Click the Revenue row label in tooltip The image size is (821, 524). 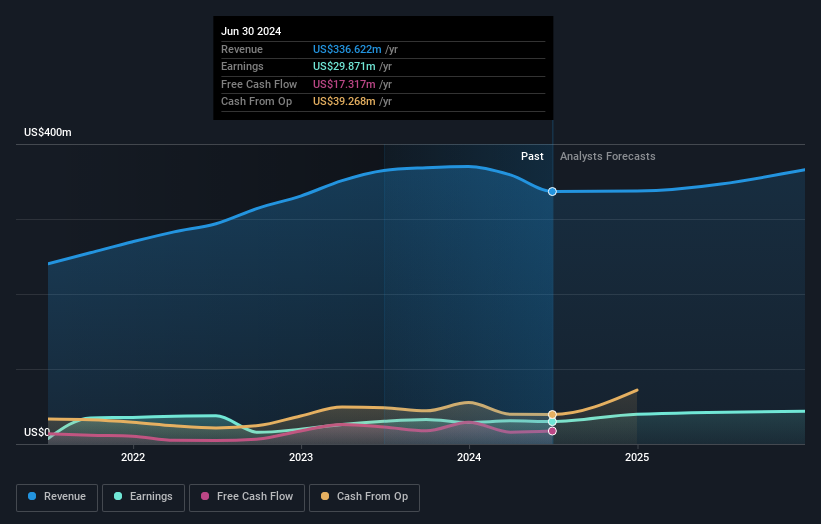point(242,49)
